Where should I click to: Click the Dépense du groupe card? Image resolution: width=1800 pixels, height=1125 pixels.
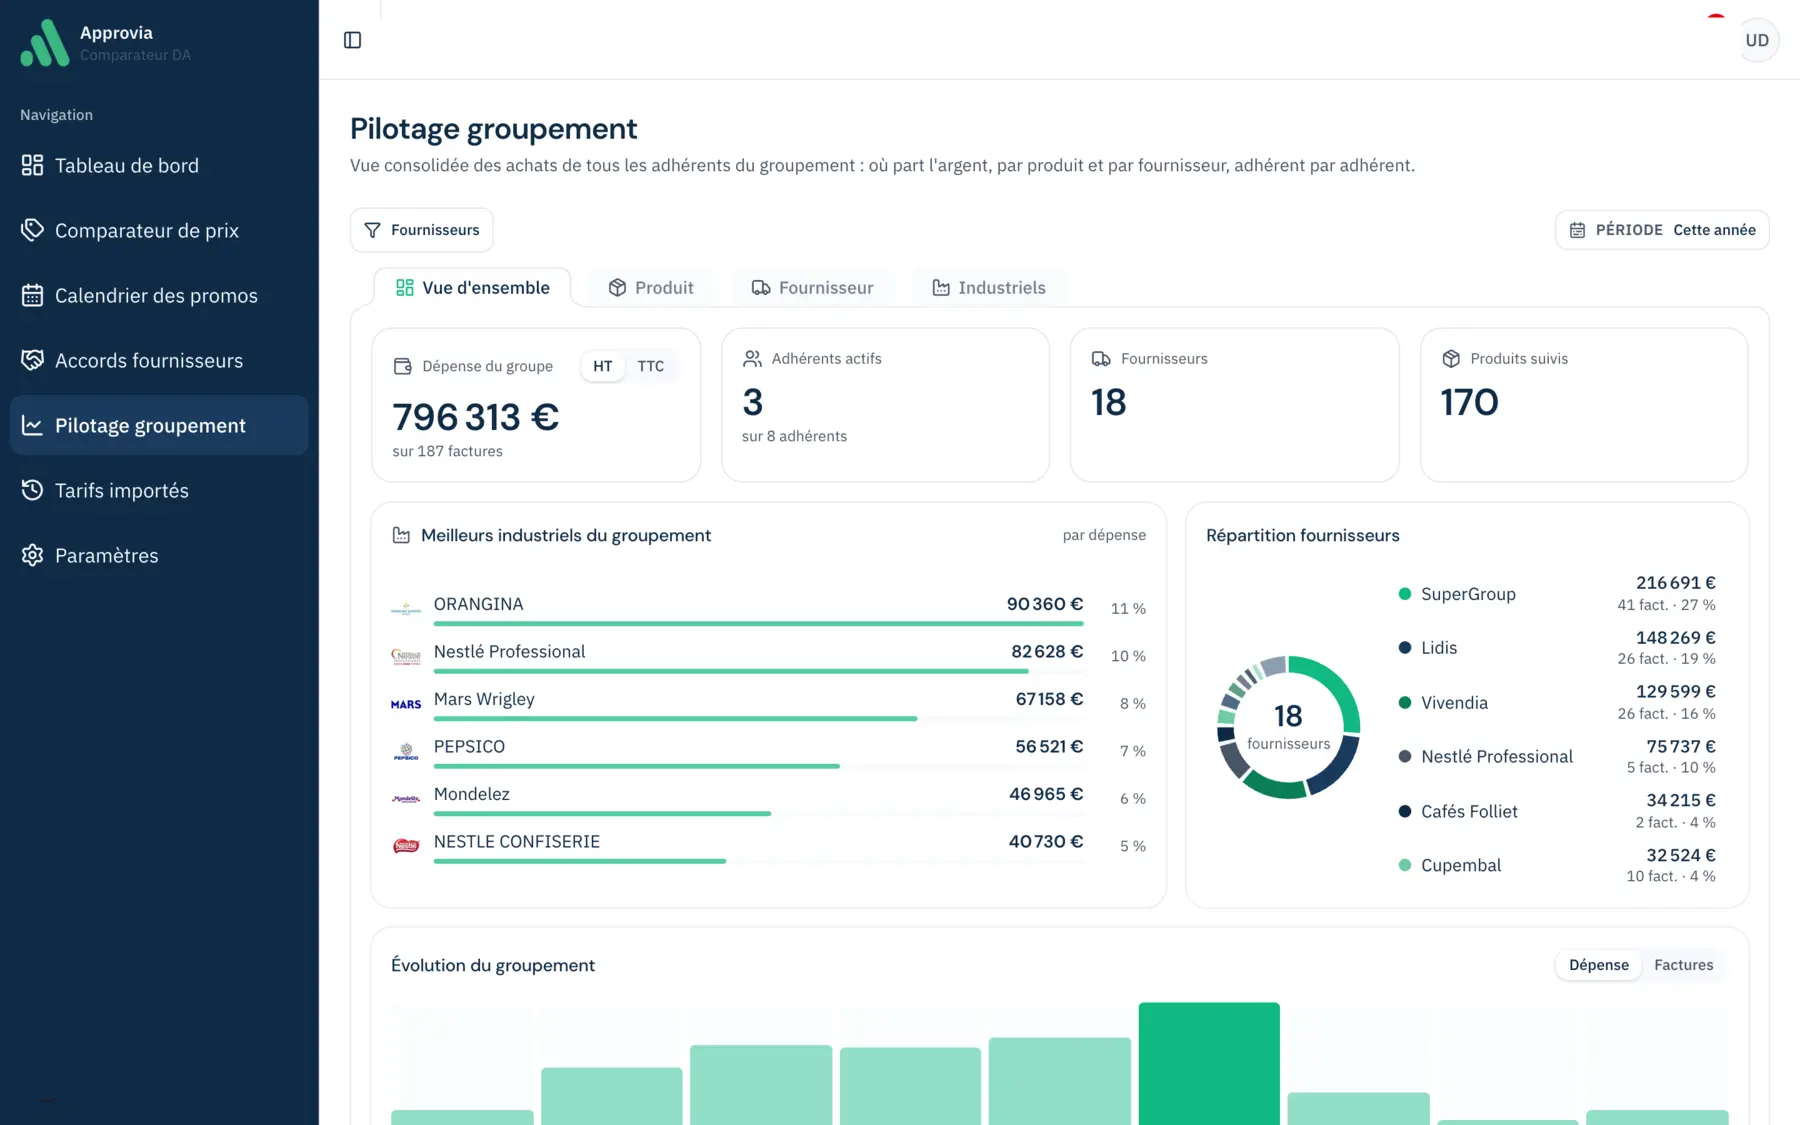point(536,405)
